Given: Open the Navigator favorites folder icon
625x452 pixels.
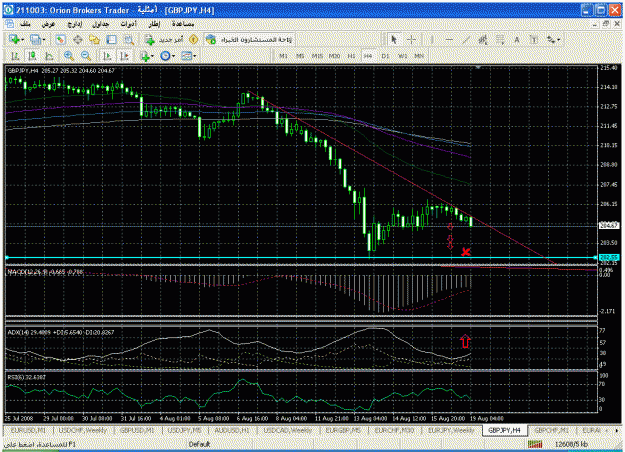Looking at the screenshot, I should pos(94,39).
